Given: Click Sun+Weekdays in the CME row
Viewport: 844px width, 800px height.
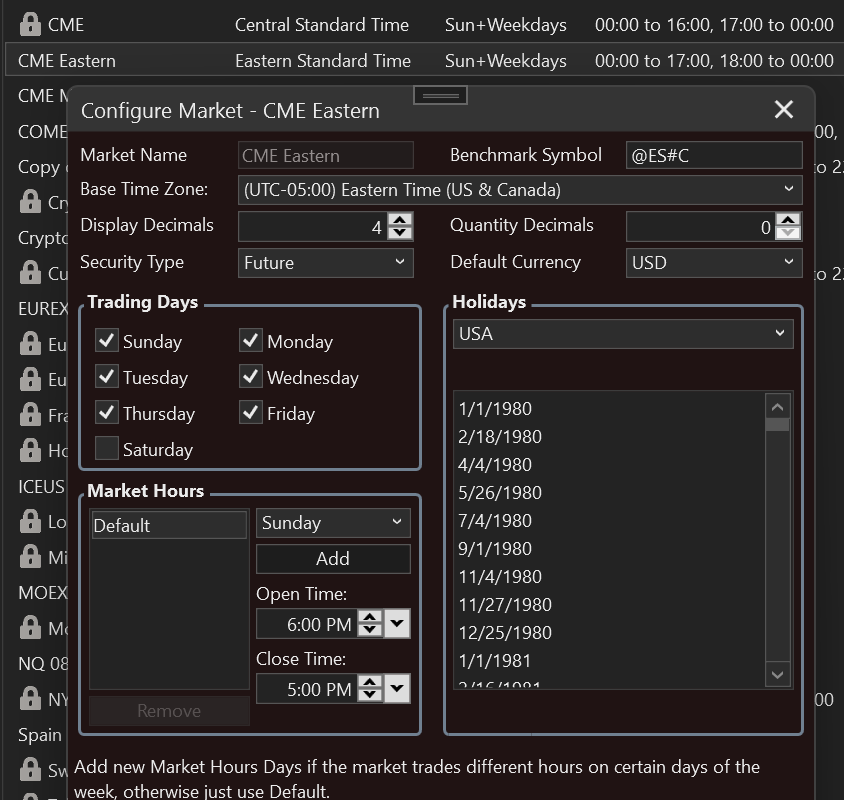Looking at the screenshot, I should click(x=505, y=25).
